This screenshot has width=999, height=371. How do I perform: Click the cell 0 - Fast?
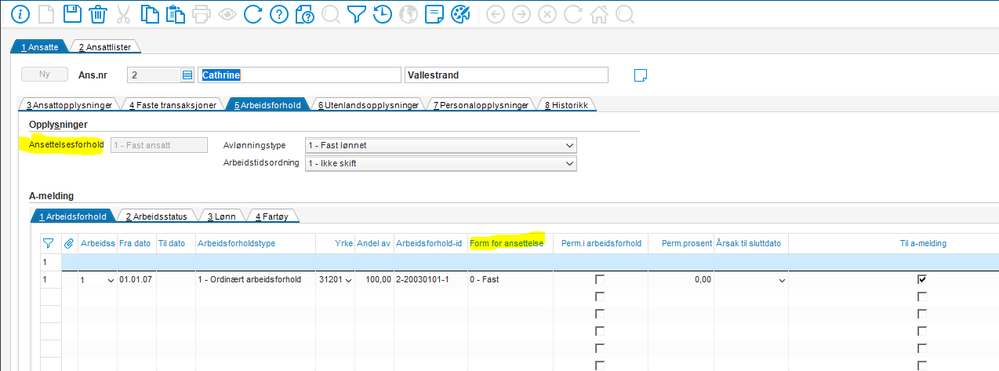(510, 280)
